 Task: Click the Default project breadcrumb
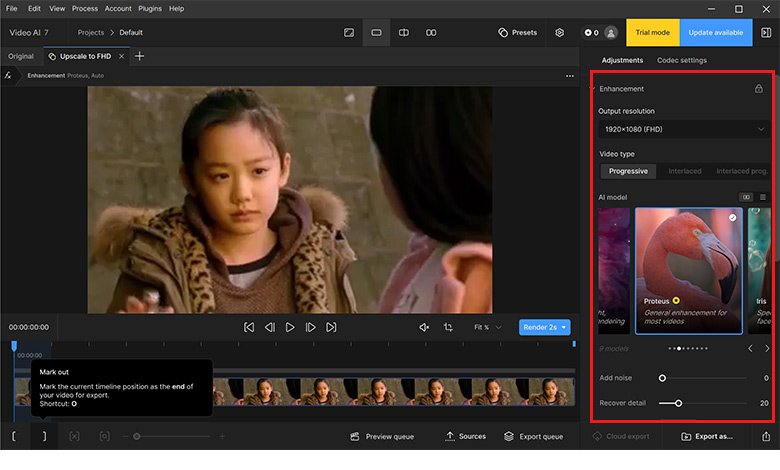[x=131, y=32]
